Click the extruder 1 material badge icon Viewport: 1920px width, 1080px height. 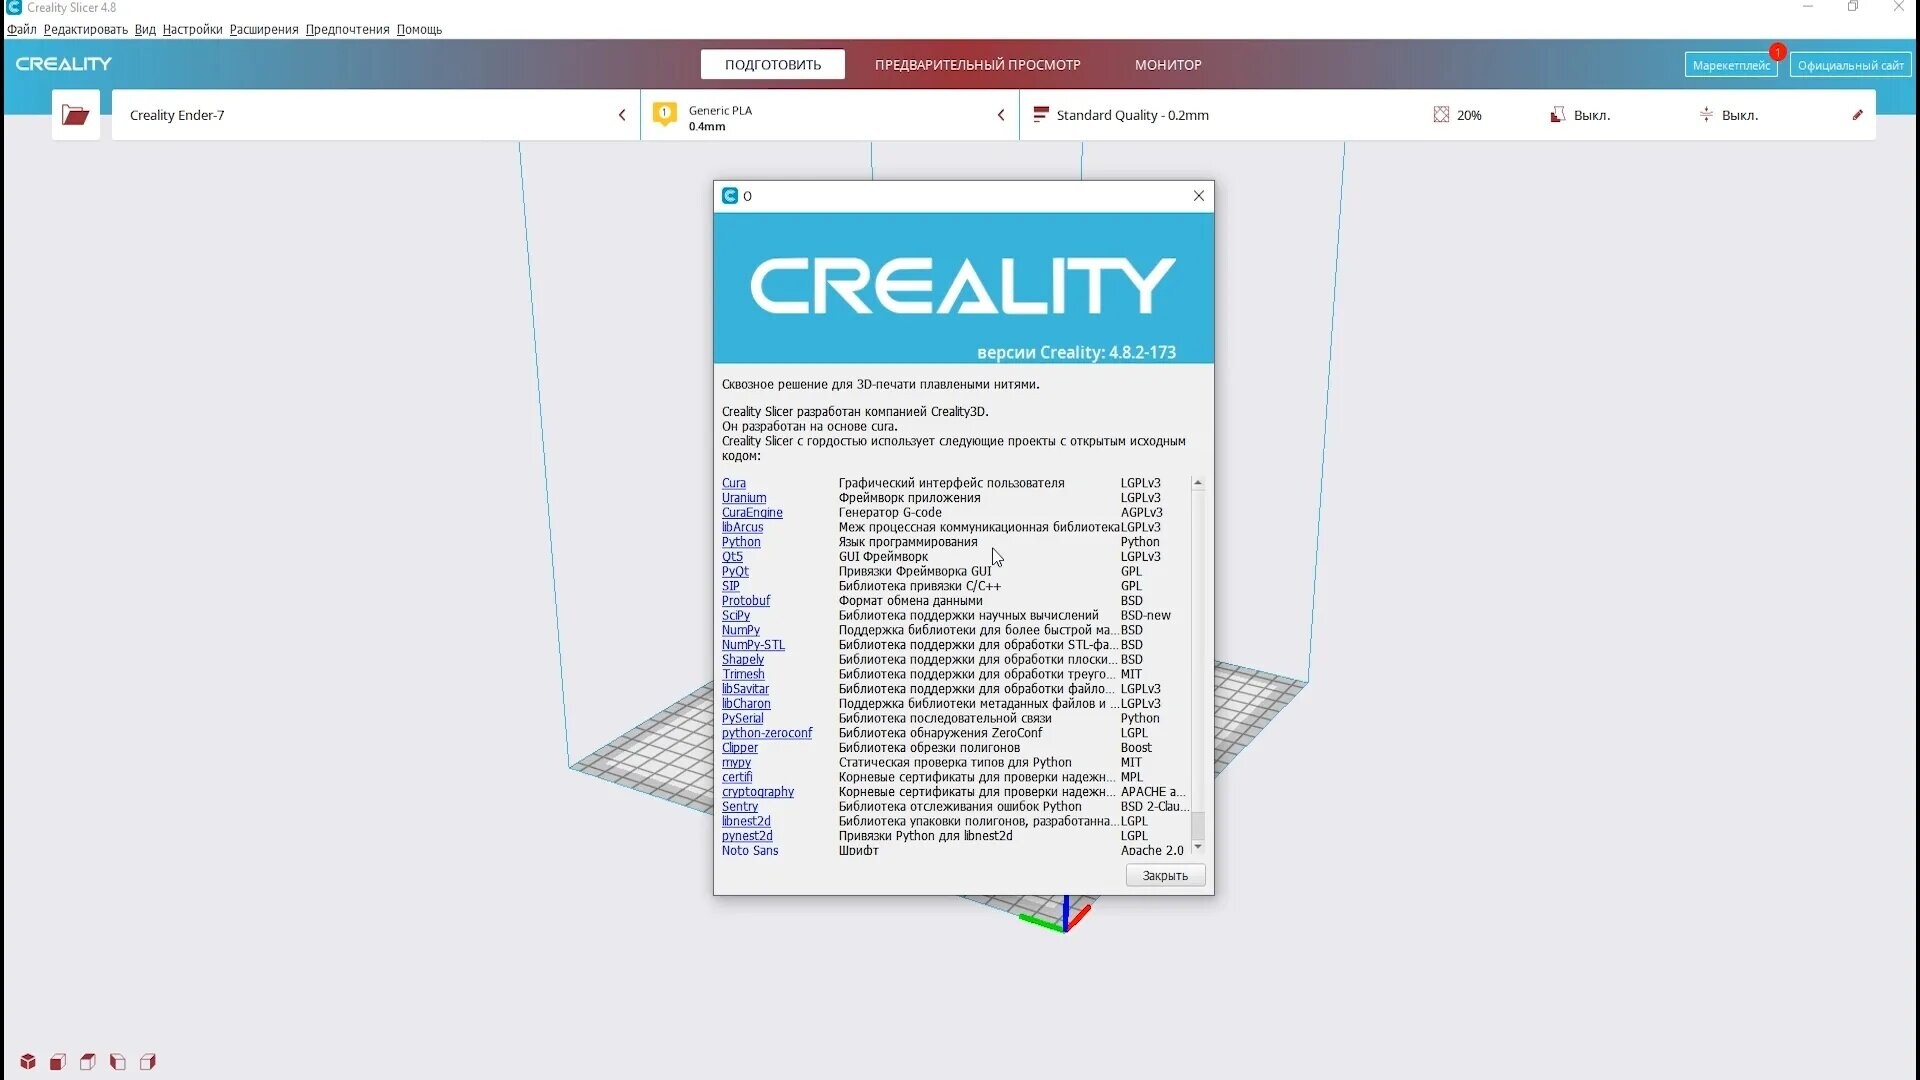point(664,115)
